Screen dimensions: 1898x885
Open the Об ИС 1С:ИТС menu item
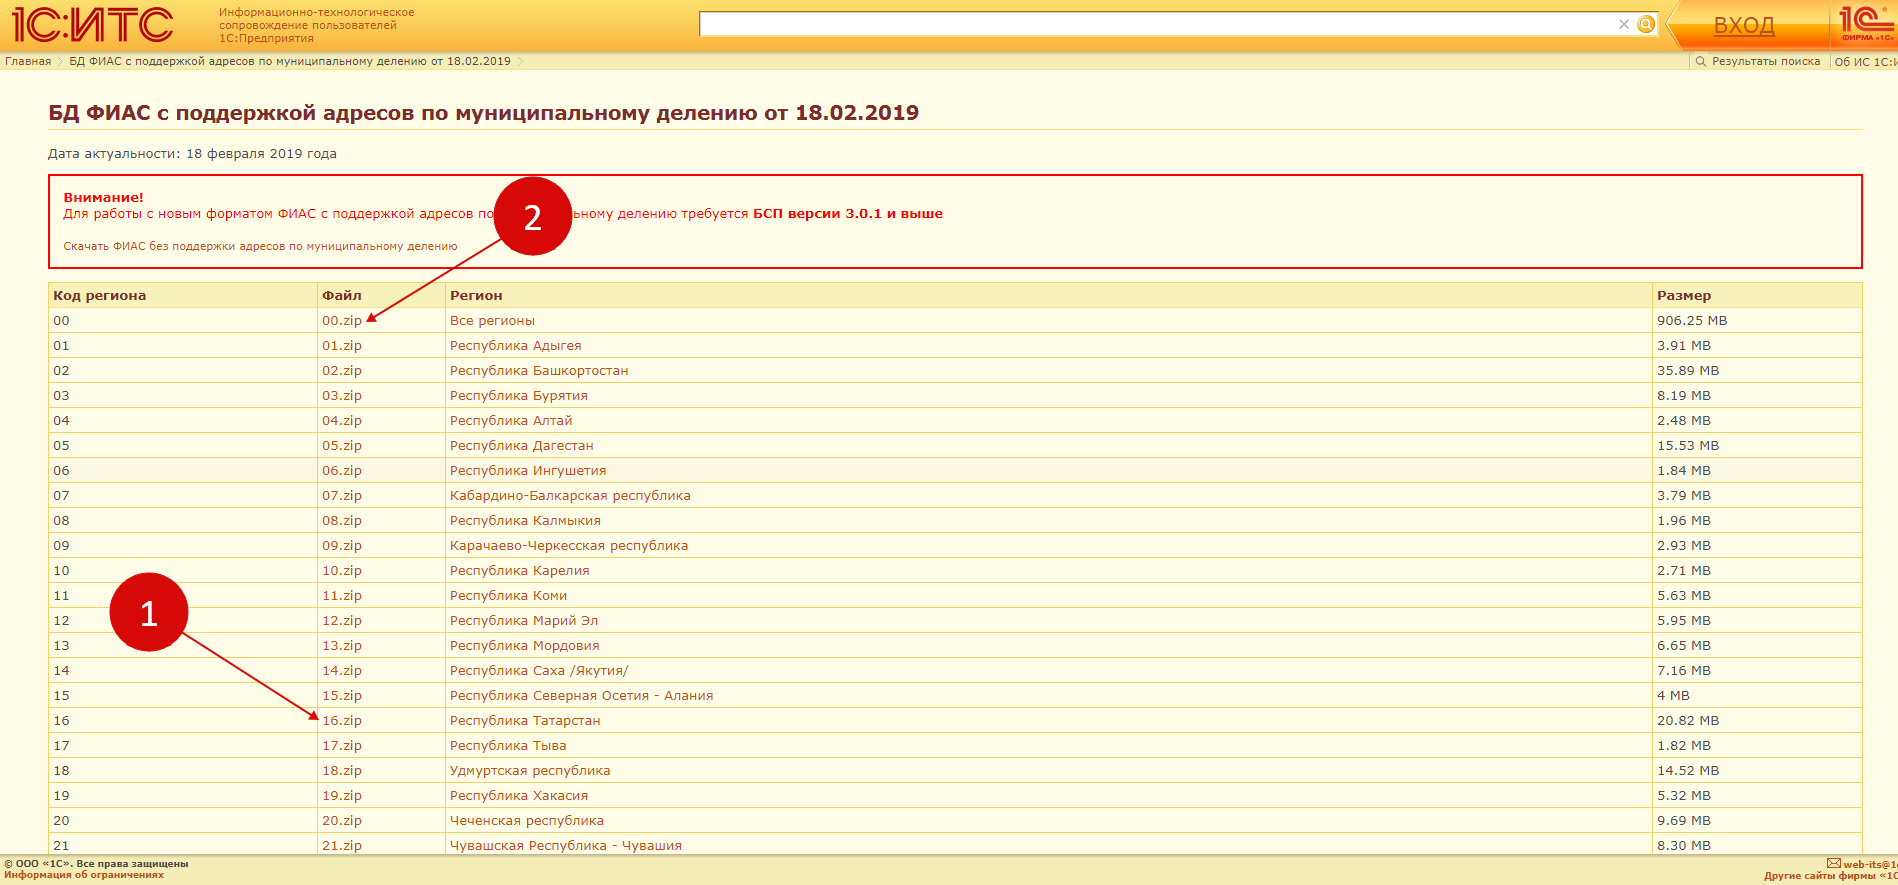[x=1865, y=62]
